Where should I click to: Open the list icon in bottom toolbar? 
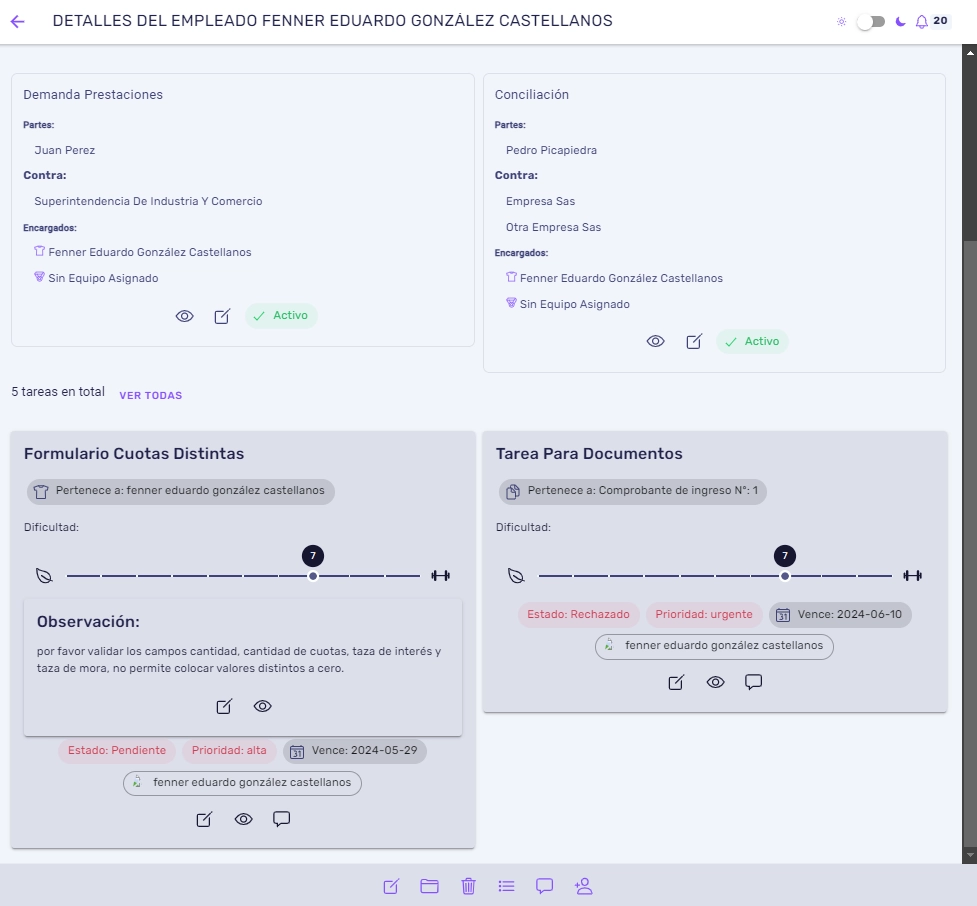pos(507,886)
